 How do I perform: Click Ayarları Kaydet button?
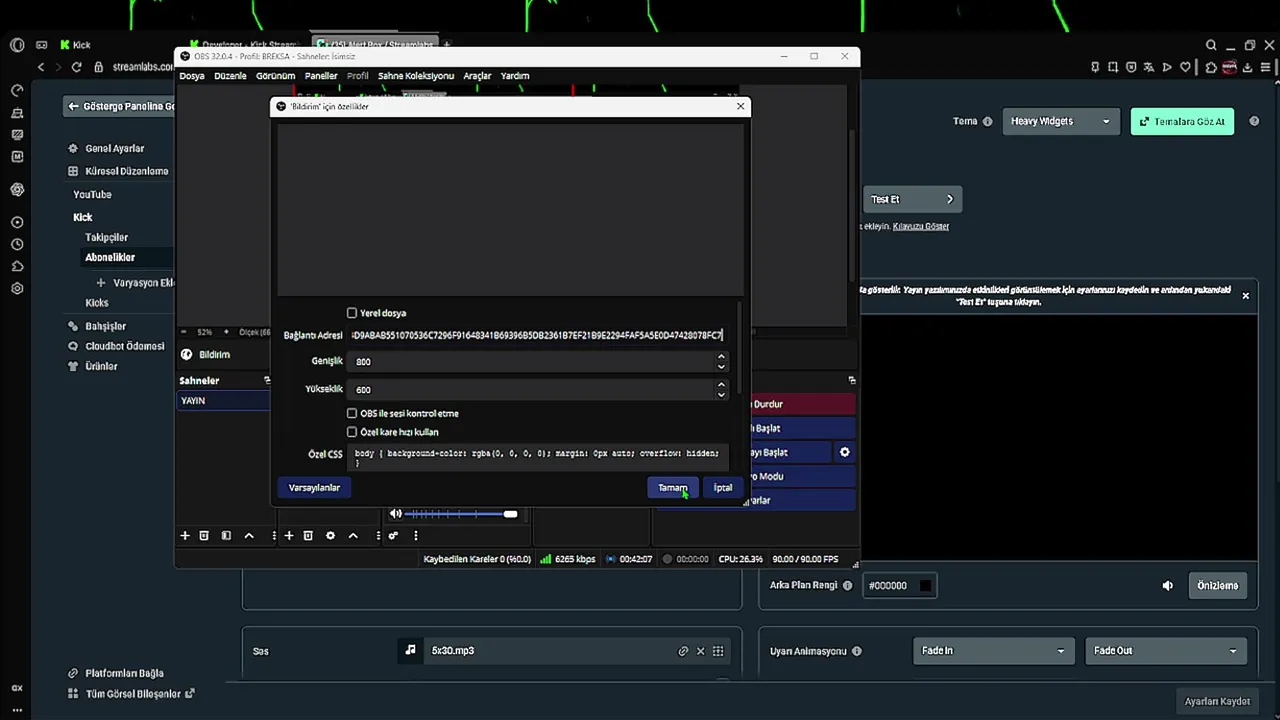[x=1217, y=702]
